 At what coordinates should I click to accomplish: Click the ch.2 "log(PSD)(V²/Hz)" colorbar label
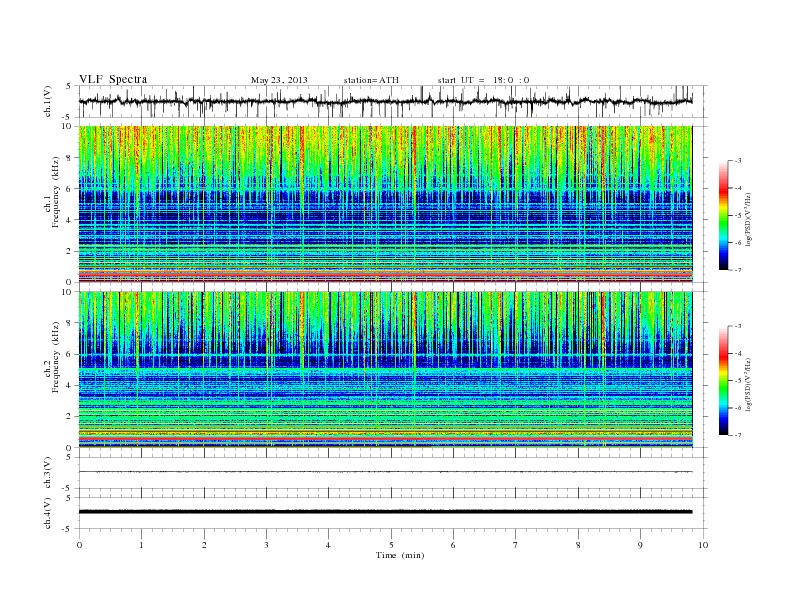click(x=748, y=384)
